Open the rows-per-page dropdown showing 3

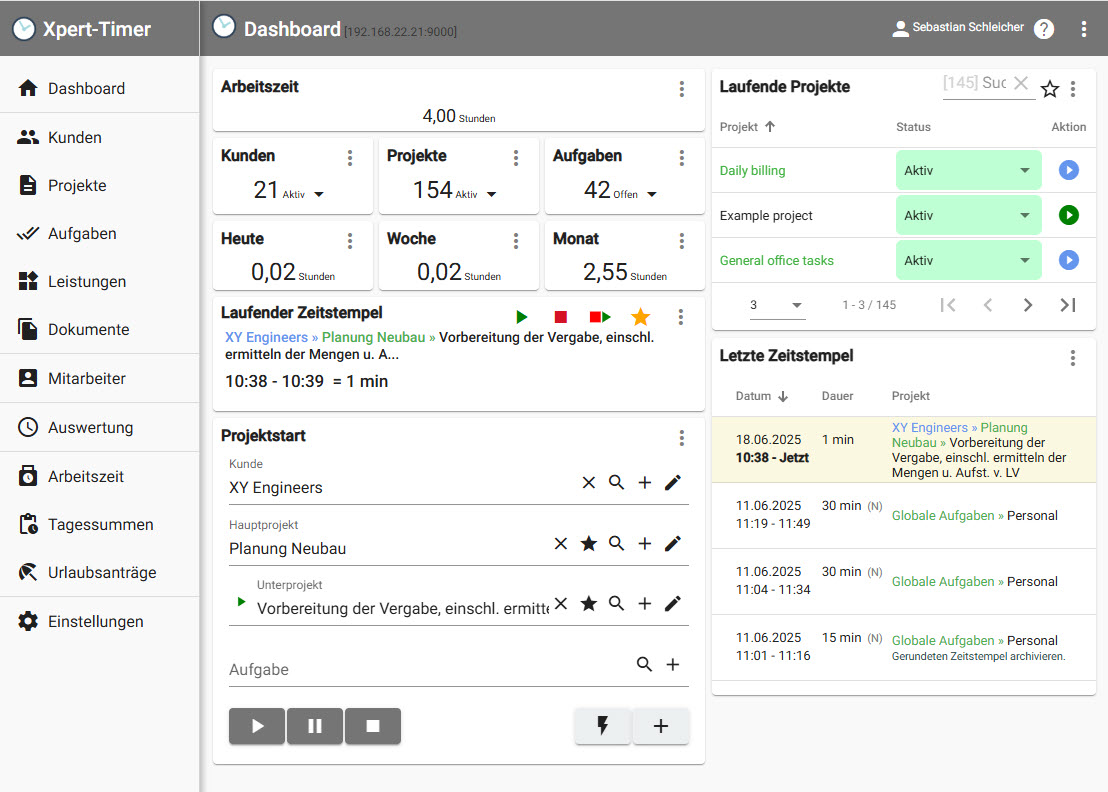point(777,305)
